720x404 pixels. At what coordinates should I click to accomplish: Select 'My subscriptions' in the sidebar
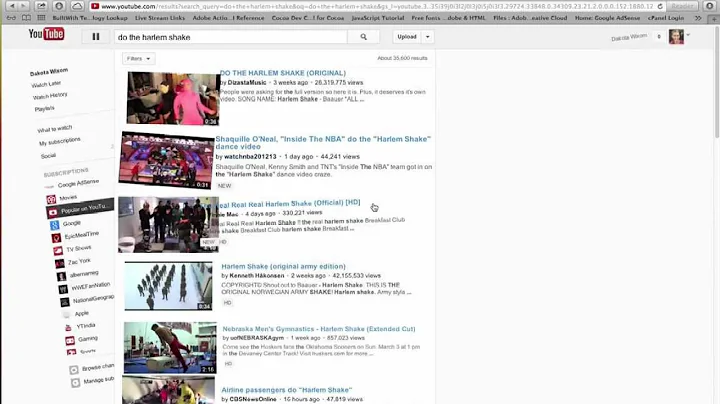[x=60, y=141]
